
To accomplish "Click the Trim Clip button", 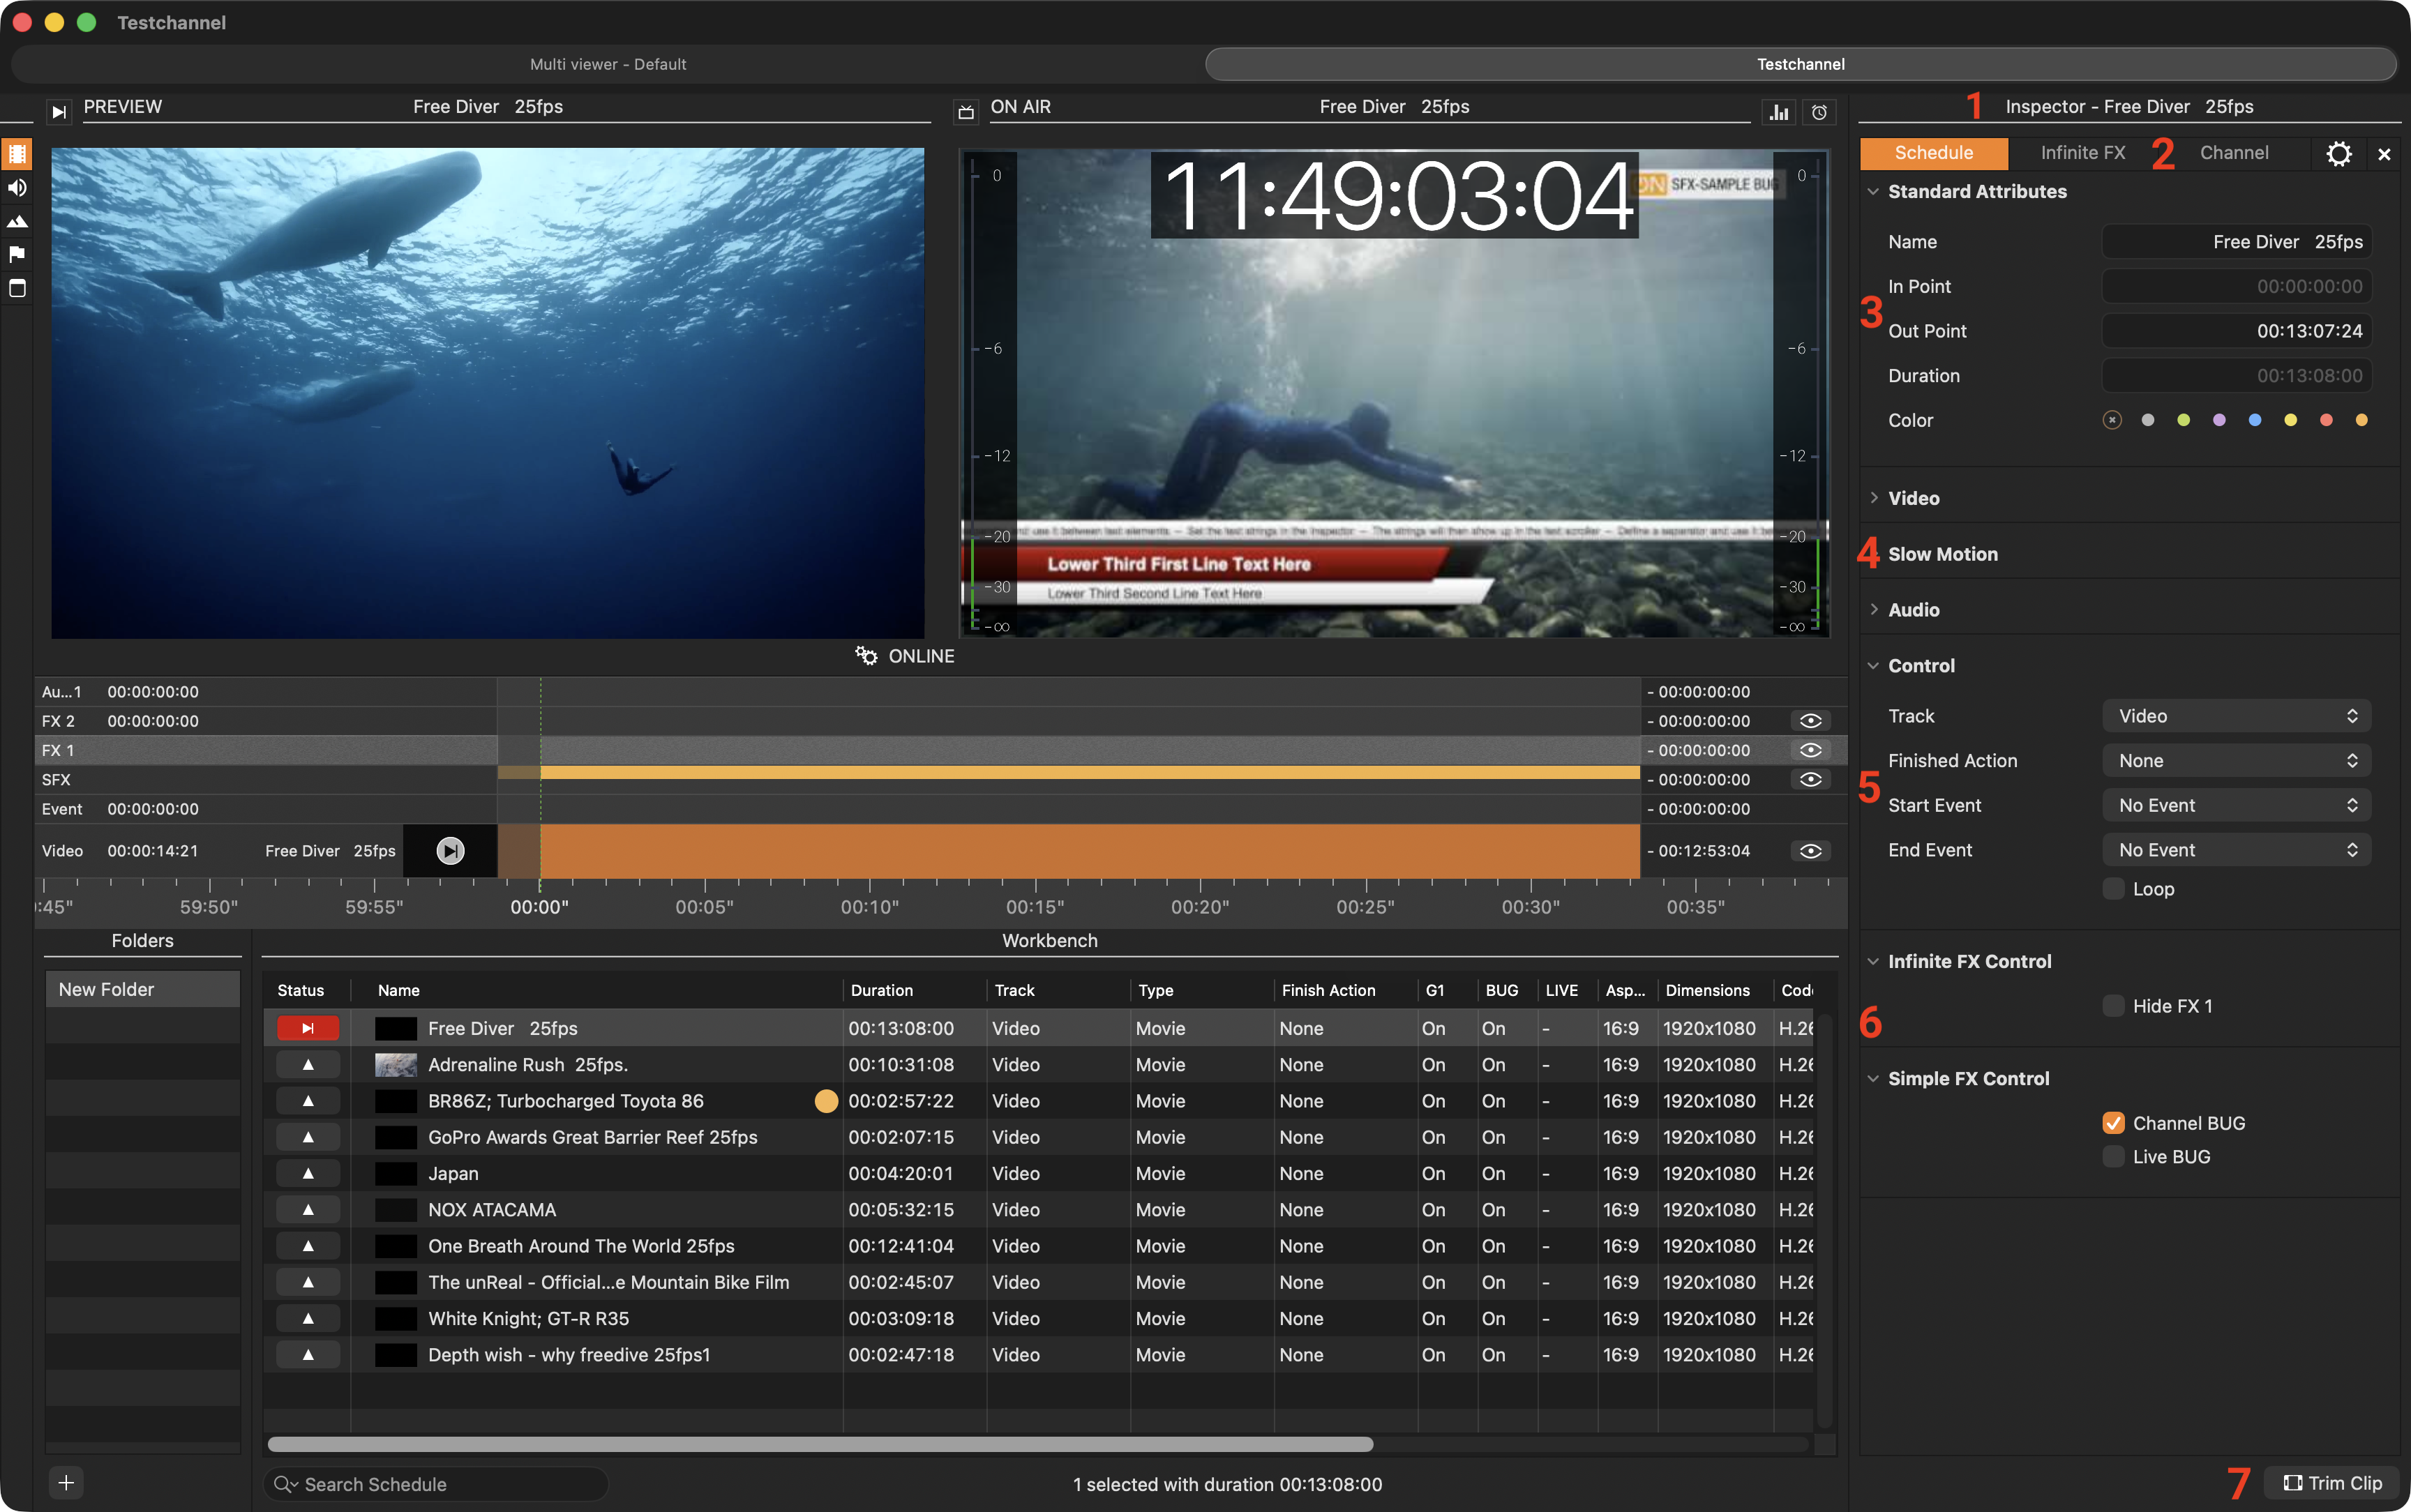I will tap(2332, 1483).
